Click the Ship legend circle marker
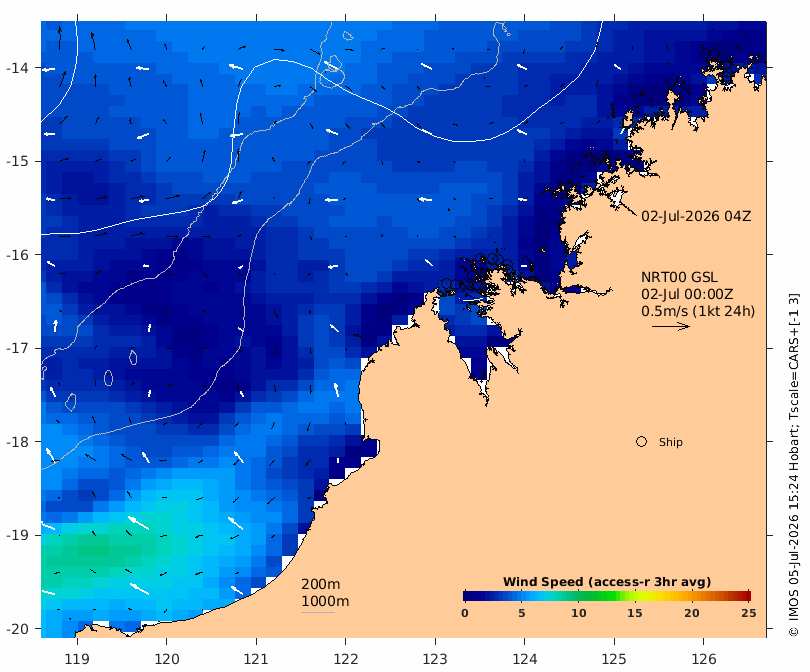The height and width of the screenshot is (672, 810). coord(641,442)
